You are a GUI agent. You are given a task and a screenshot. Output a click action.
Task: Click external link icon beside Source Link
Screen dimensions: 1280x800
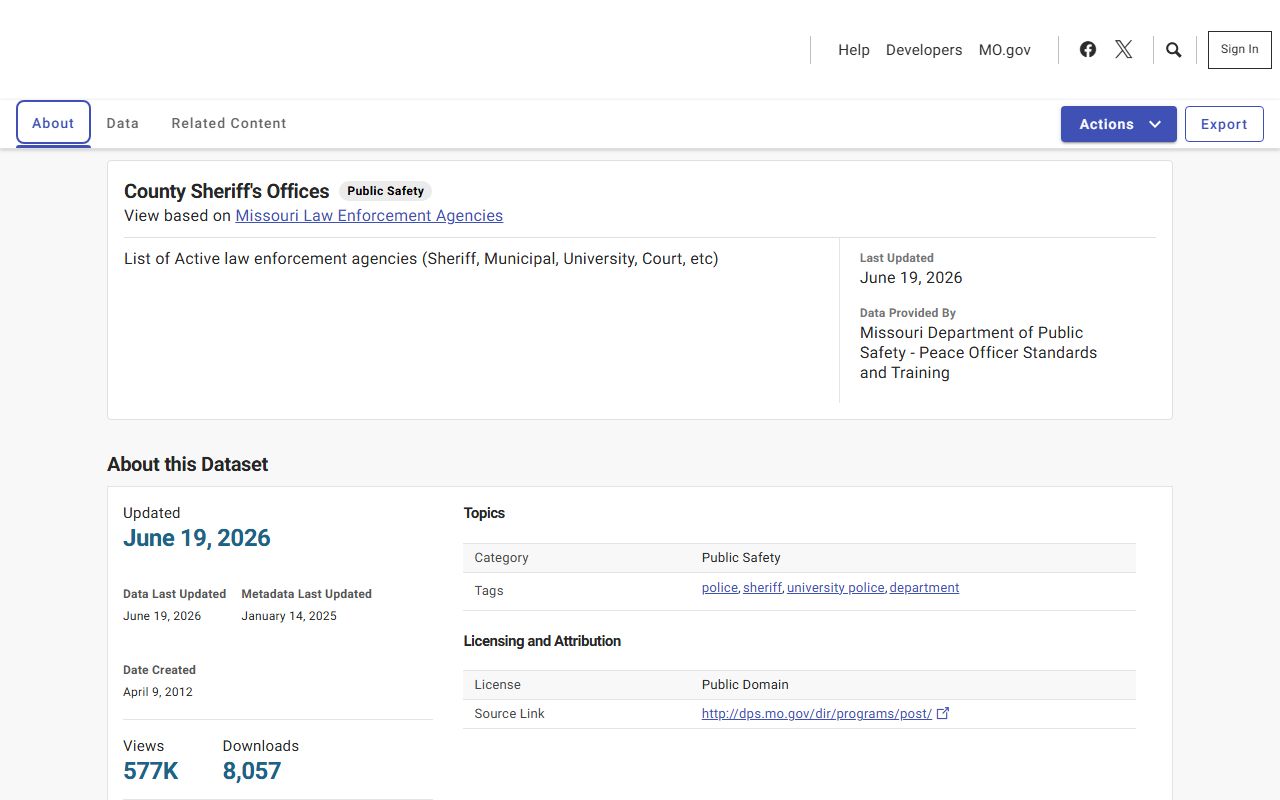(x=942, y=713)
